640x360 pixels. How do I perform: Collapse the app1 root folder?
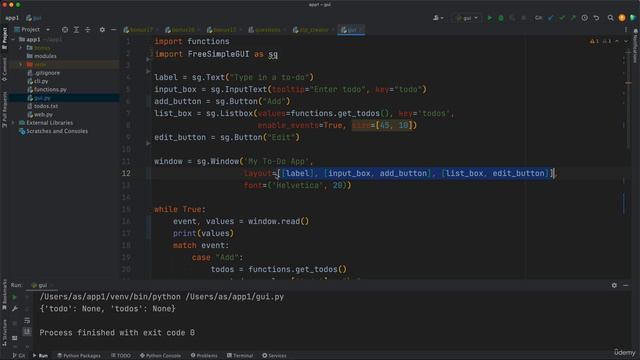[x=13, y=40]
